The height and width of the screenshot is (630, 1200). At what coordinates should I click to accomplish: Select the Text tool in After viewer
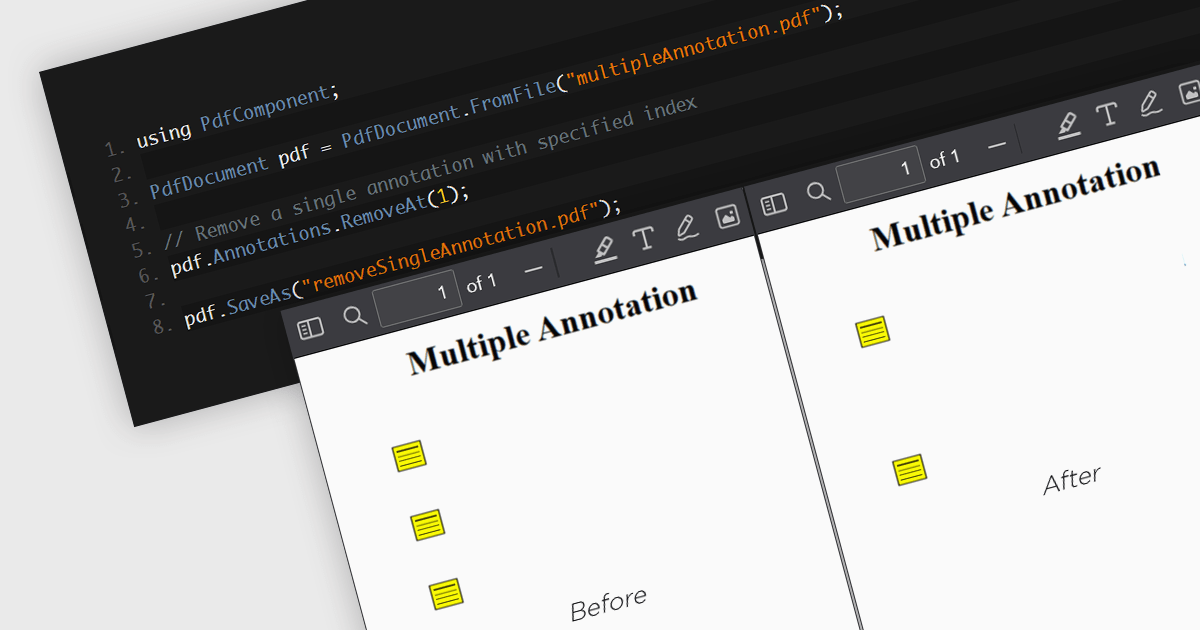click(x=1106, y=114)
